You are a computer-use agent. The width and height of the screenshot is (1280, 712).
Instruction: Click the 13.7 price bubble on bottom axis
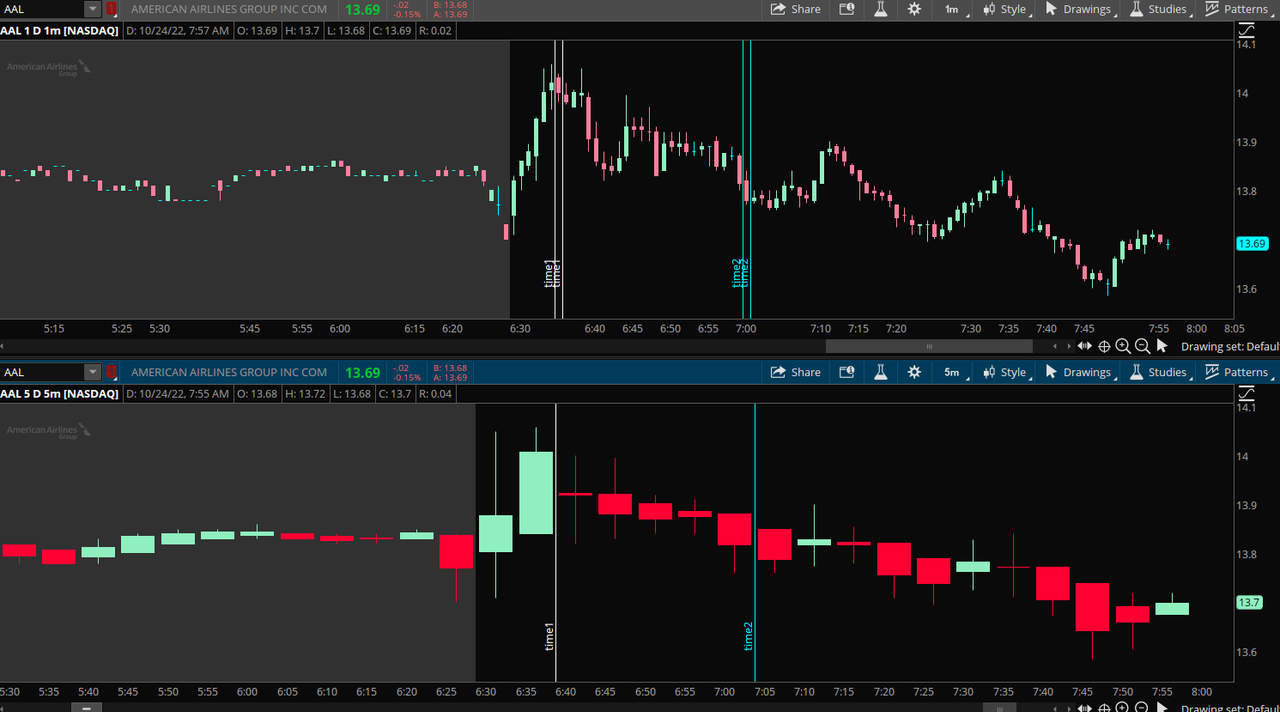point(1250,602)
